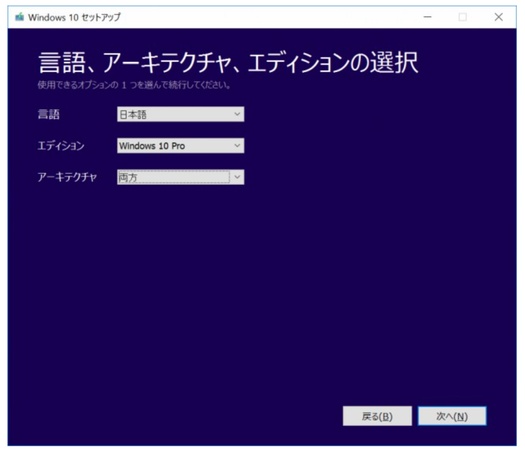Click the 言語 label text
Viewport: 525px width, 450px height.
(49, 115)
